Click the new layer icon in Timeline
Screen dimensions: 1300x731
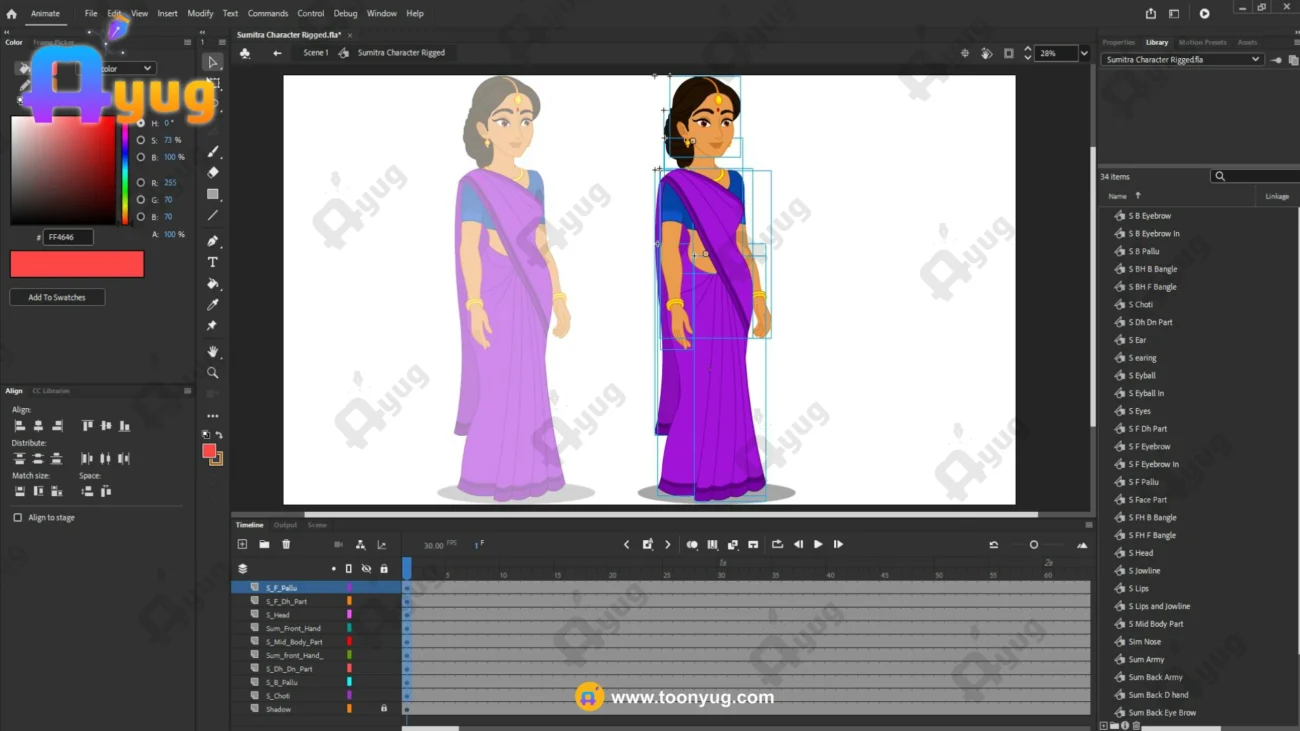point(242,545)
